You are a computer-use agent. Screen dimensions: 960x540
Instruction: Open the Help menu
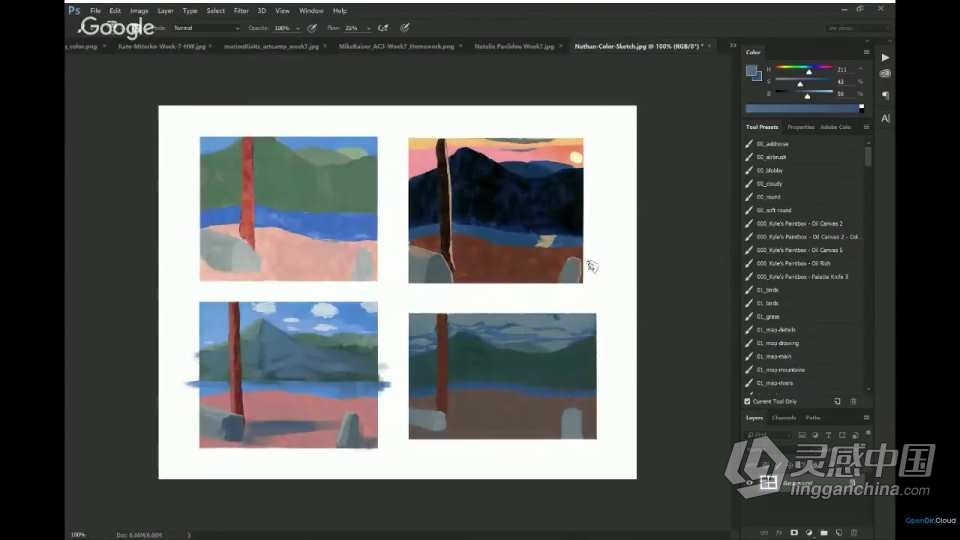340,11
